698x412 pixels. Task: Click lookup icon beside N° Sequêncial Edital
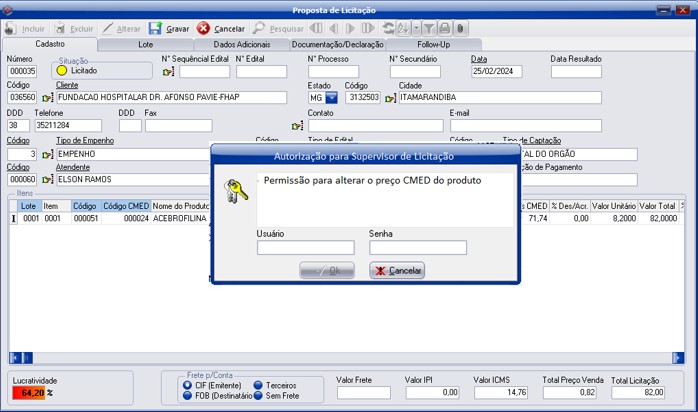(169, 72)
